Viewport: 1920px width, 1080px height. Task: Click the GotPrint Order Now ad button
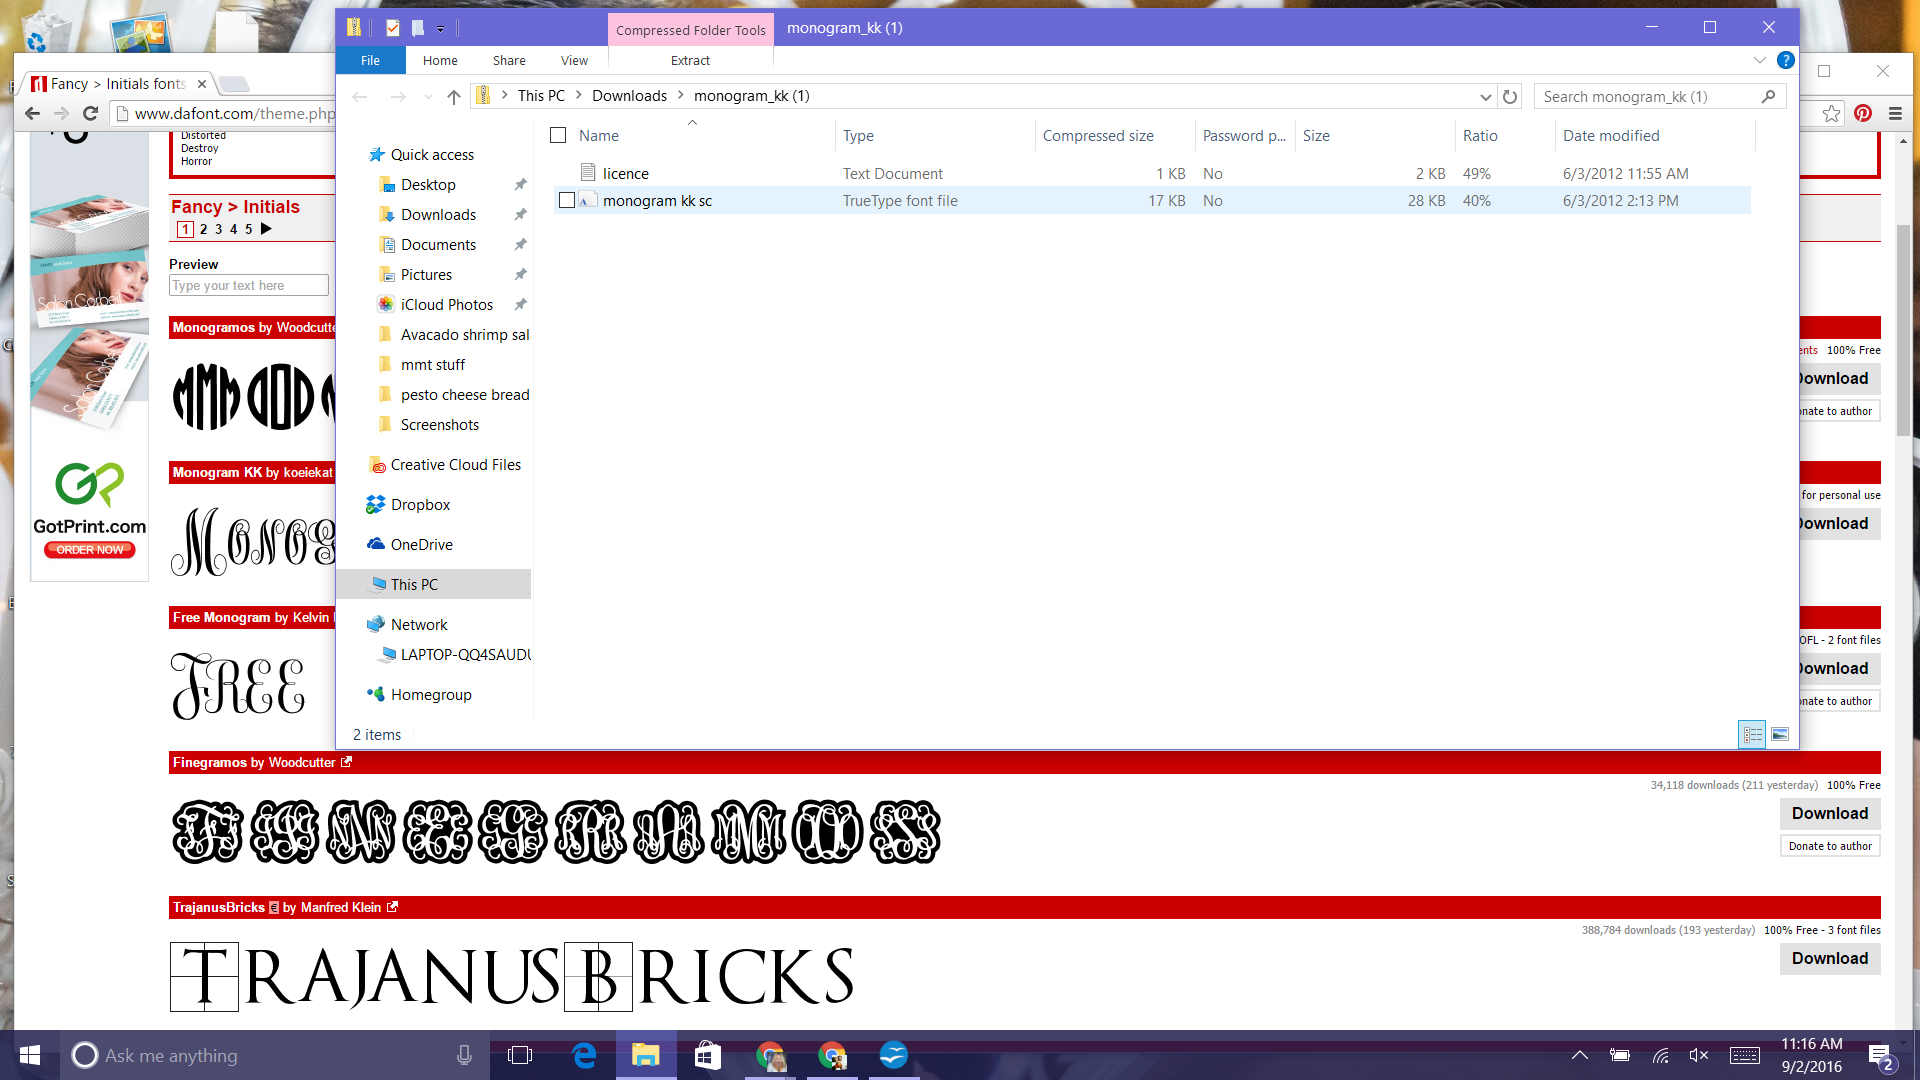coord(90,550)
